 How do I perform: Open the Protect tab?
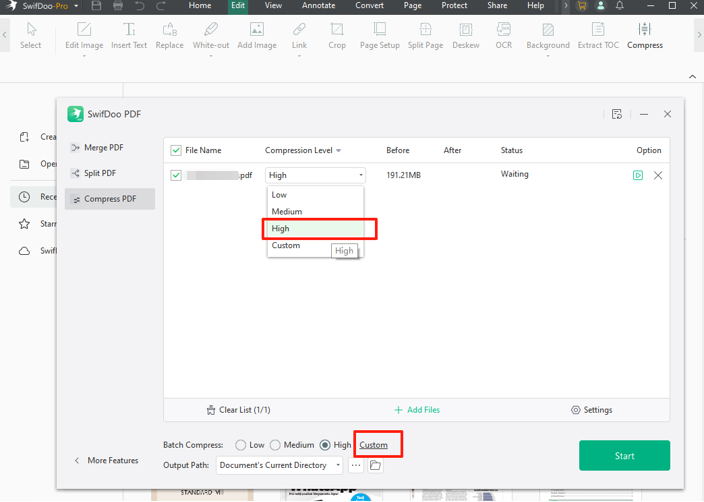[454, 6]
